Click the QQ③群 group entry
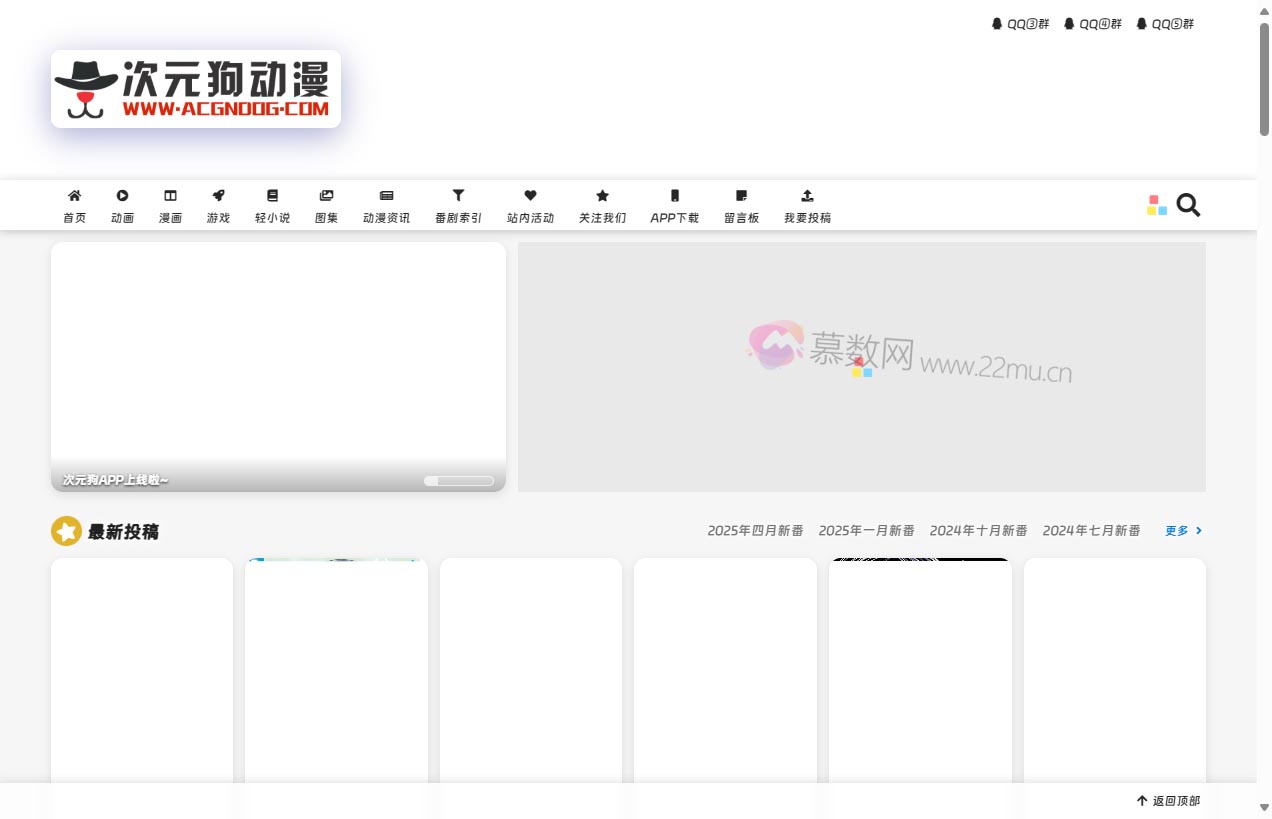1272x819 pixels. 1020,23
